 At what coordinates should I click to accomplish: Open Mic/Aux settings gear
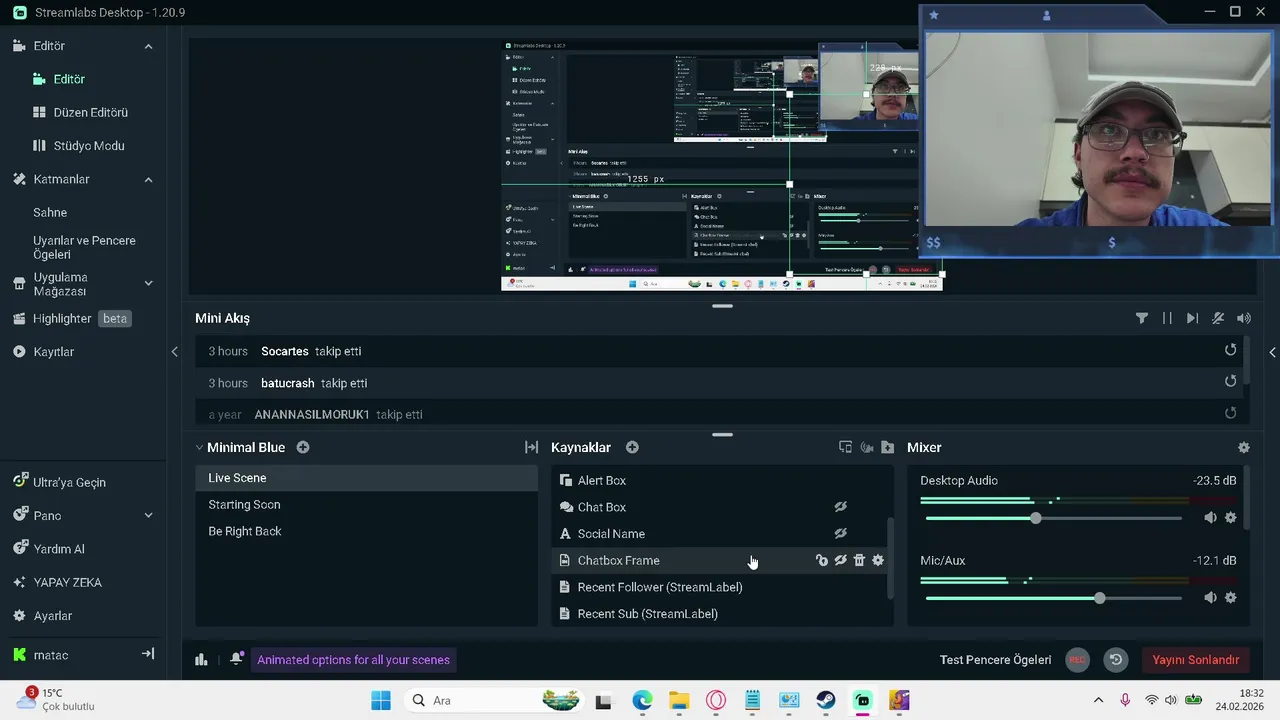(x=1230, y=598)
